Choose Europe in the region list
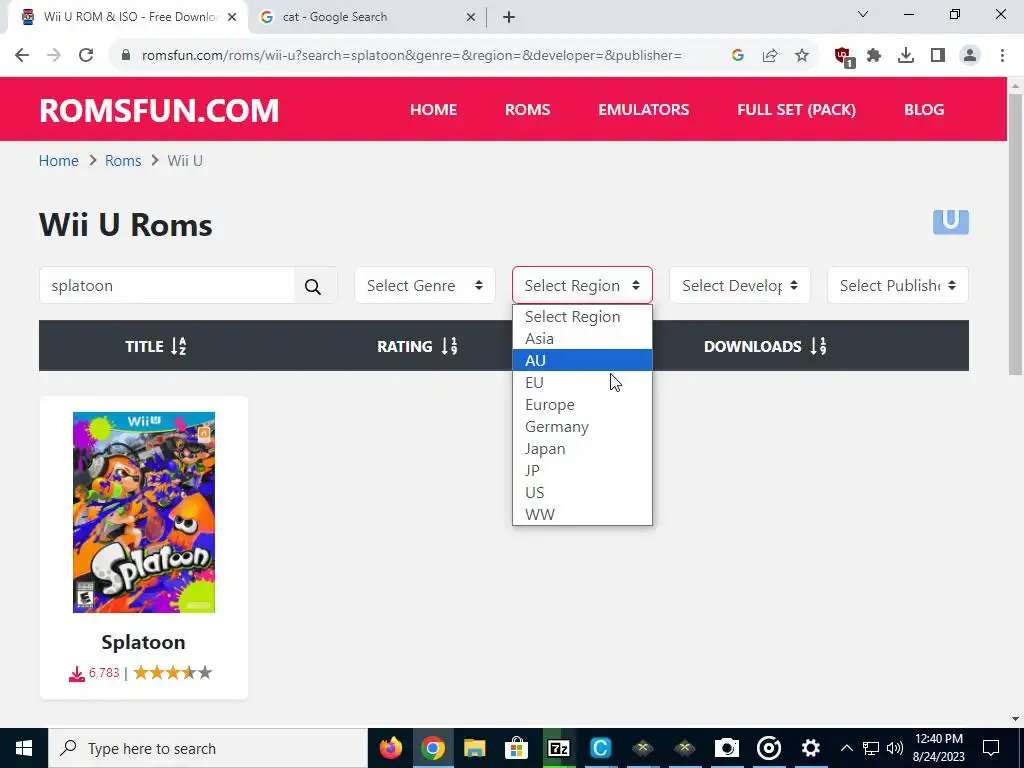The width and height of the screenshot is (1024, 768). [x=583, y=405]
